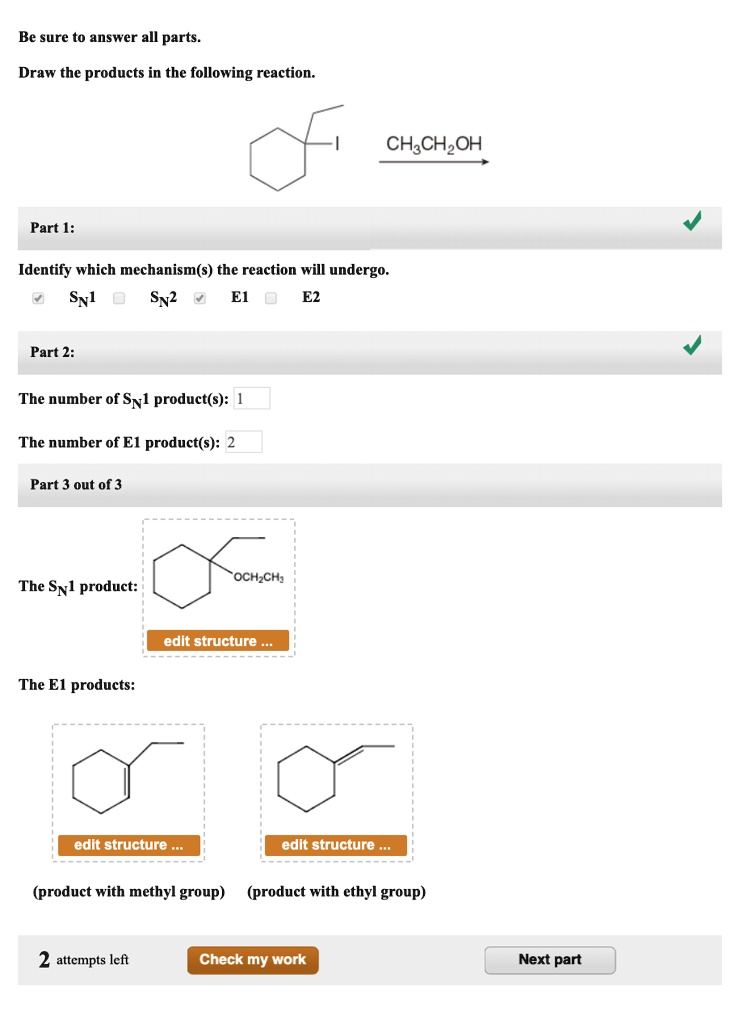Open the SN1 product structure editor
Image resolution: width=748 pixels, height=1024 pixels.
tap(218, 640)
